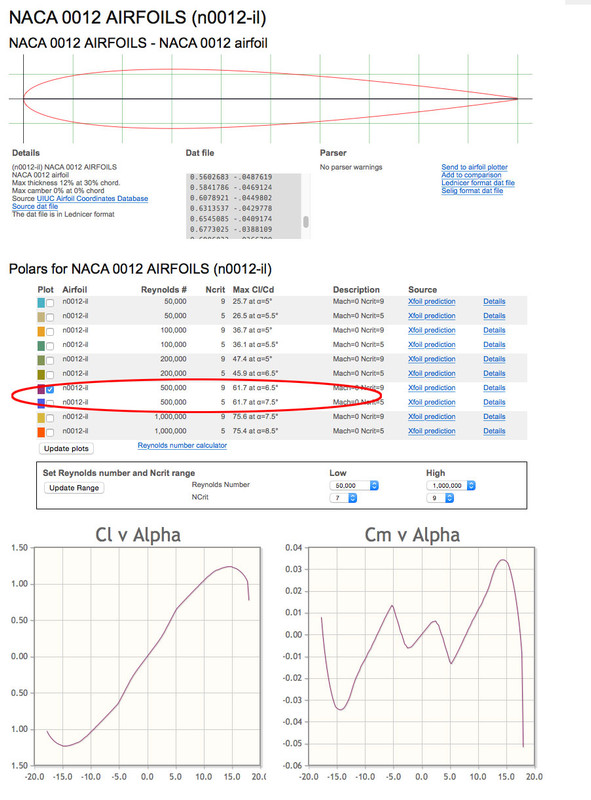Enable plot for Reynolds 100,000 Ncrit 9
This screenshot has height=800, width=591.
[50, 332]
